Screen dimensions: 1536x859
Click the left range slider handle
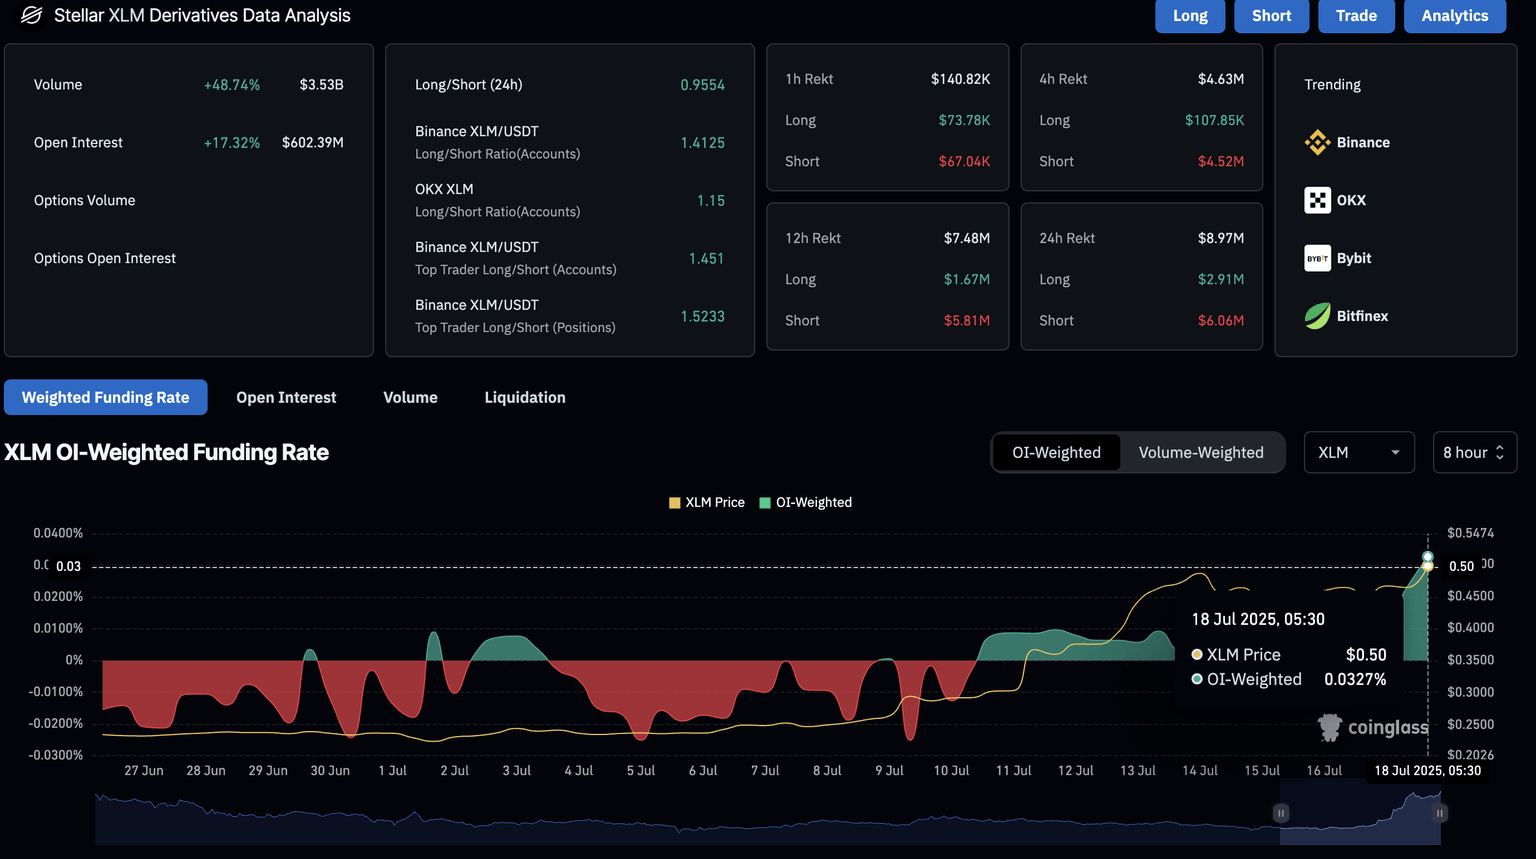coord(1280,813)
